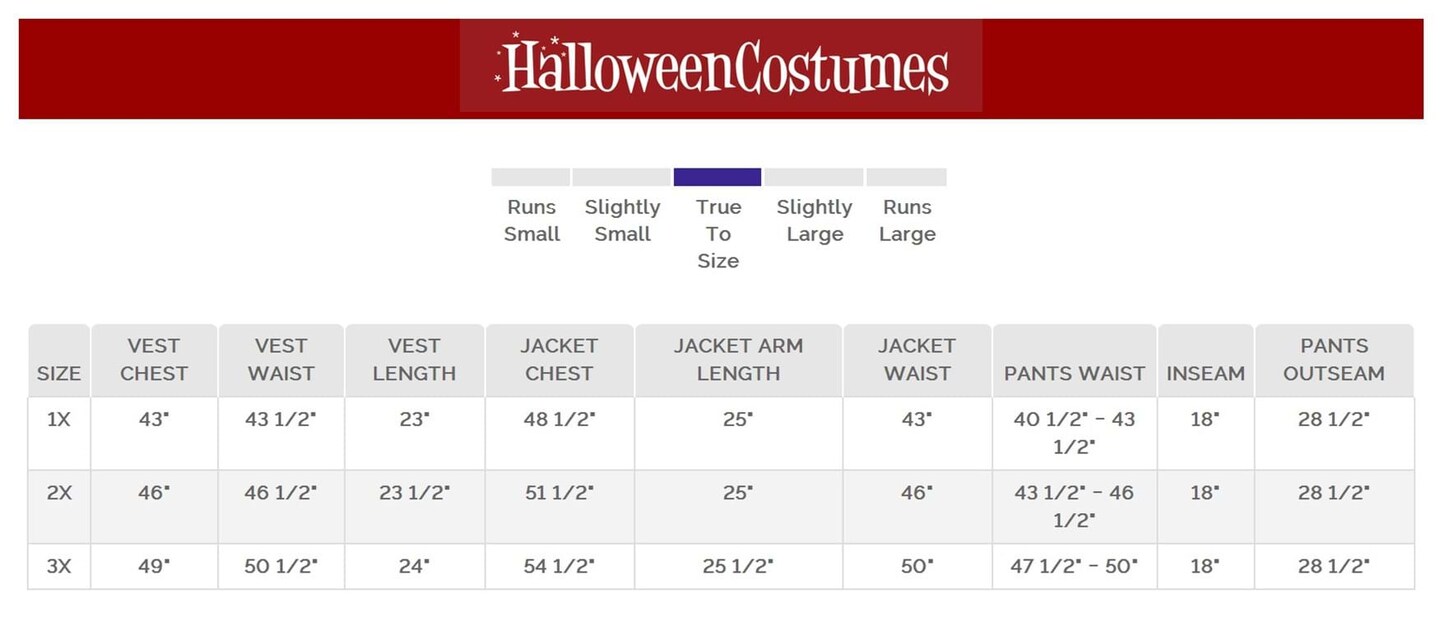Select the JACKET ARM LENGTH header

tap(738, 360)
